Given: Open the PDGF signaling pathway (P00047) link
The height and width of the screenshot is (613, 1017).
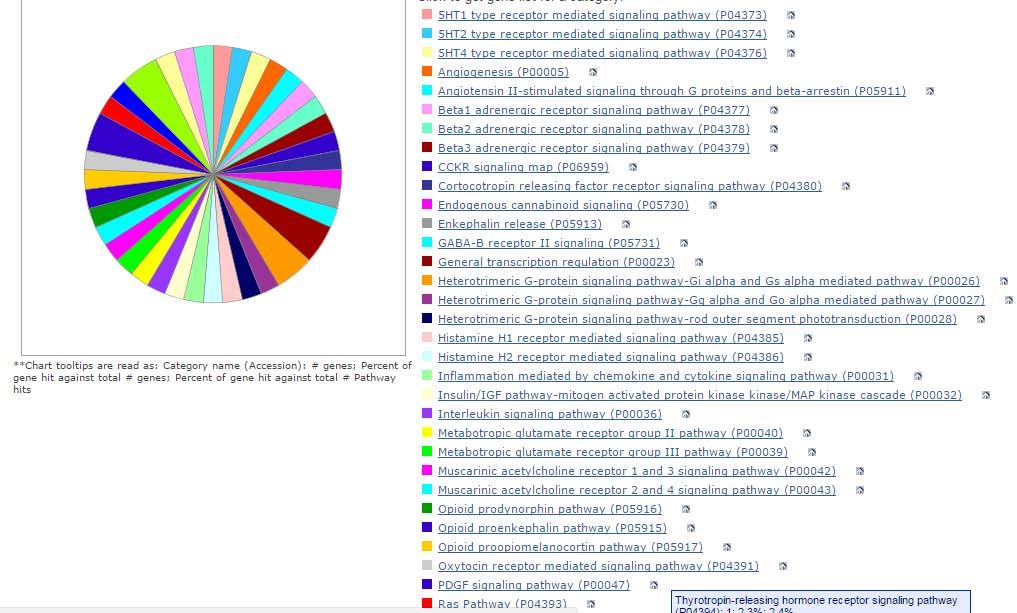Looking at the screenshot, I should click(534, 585).
